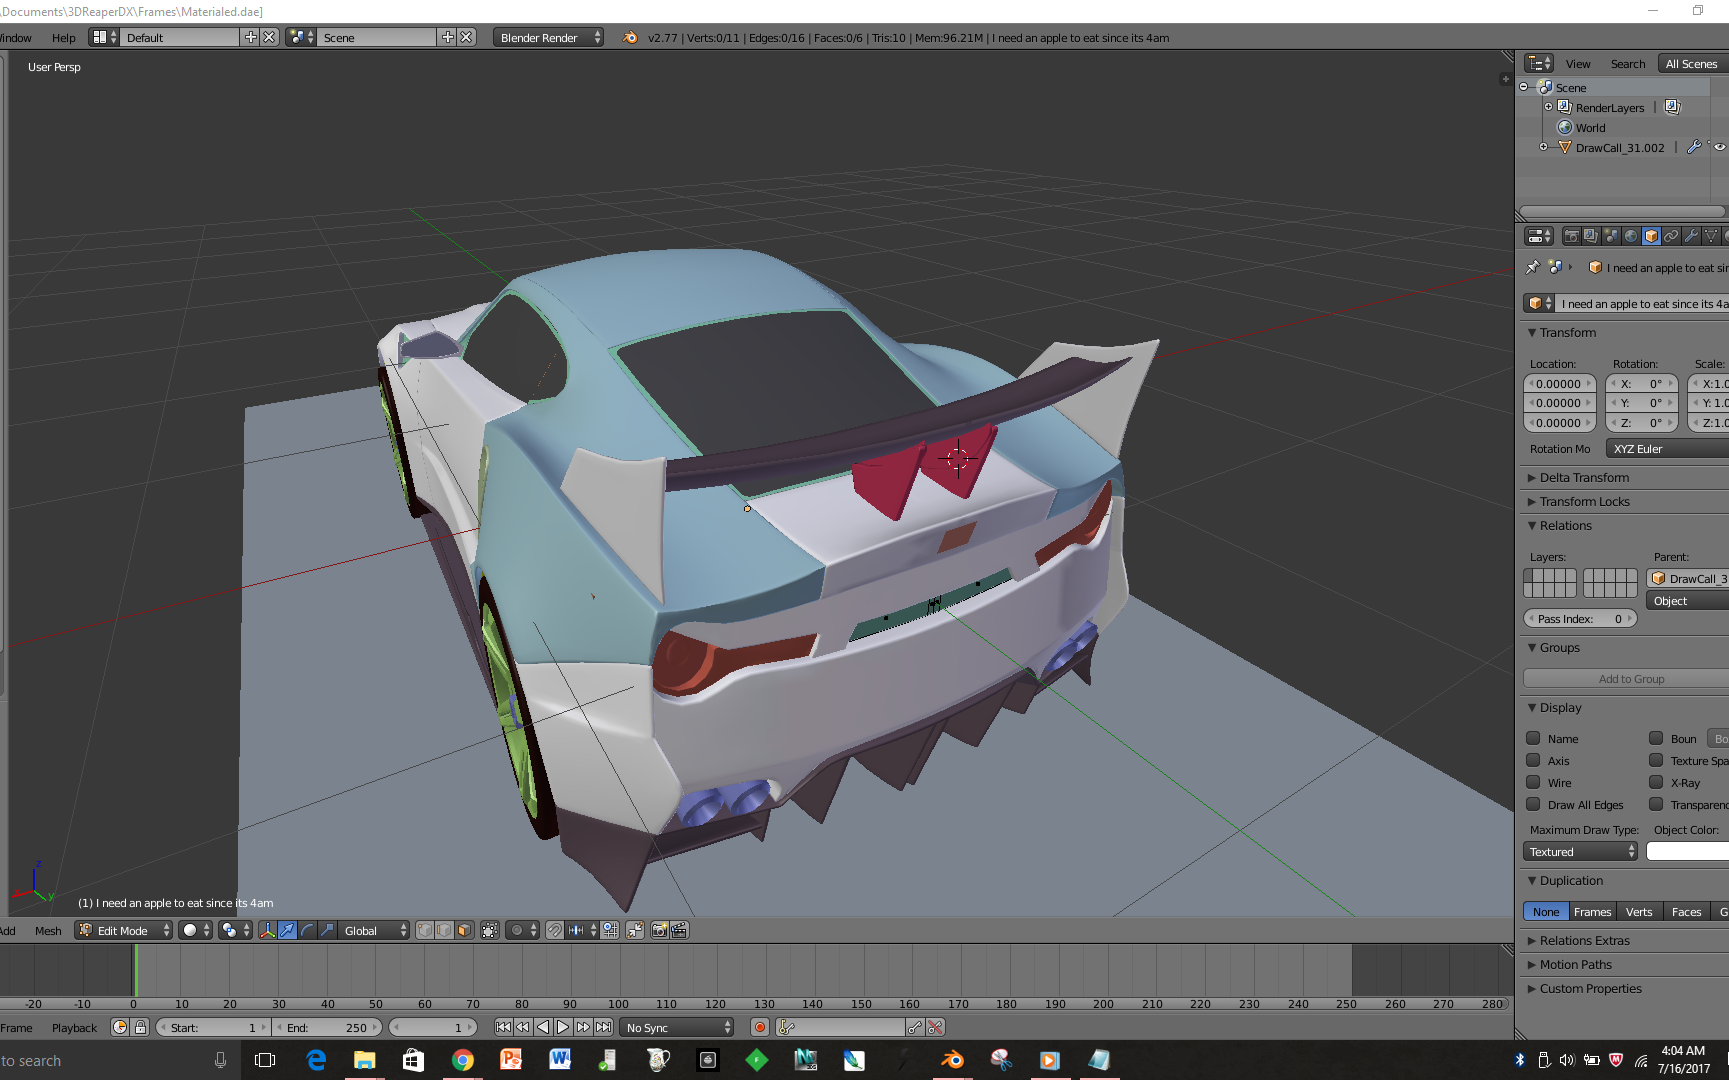1729x1080 pixels.
Task: Toggle the 3D manipulator axes icon
Action: 267,931
